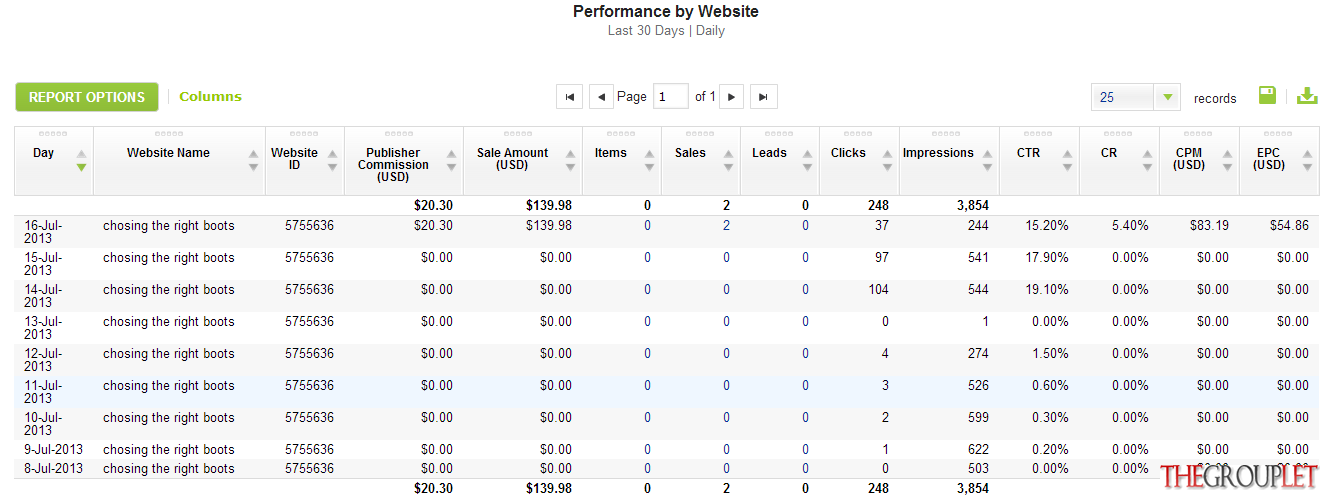
Task: Grab drag handle above Impressions header
Action: (x=946, y=133)
